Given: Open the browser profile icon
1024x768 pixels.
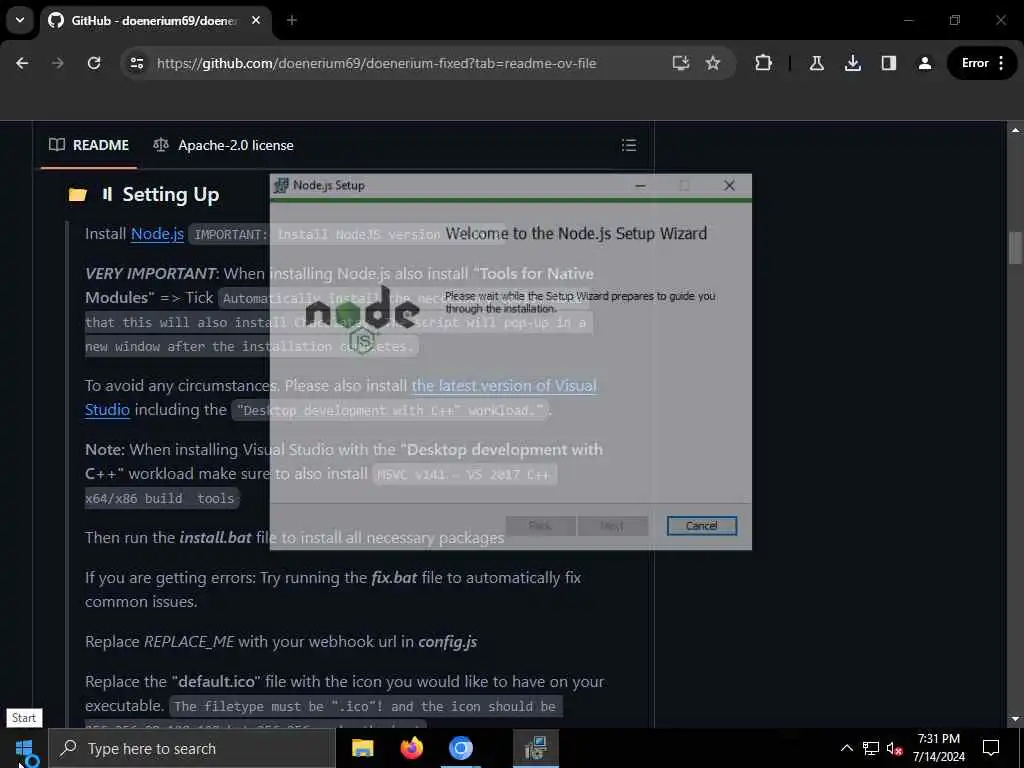Looking at the screenshot, I should tap(924, 63).
